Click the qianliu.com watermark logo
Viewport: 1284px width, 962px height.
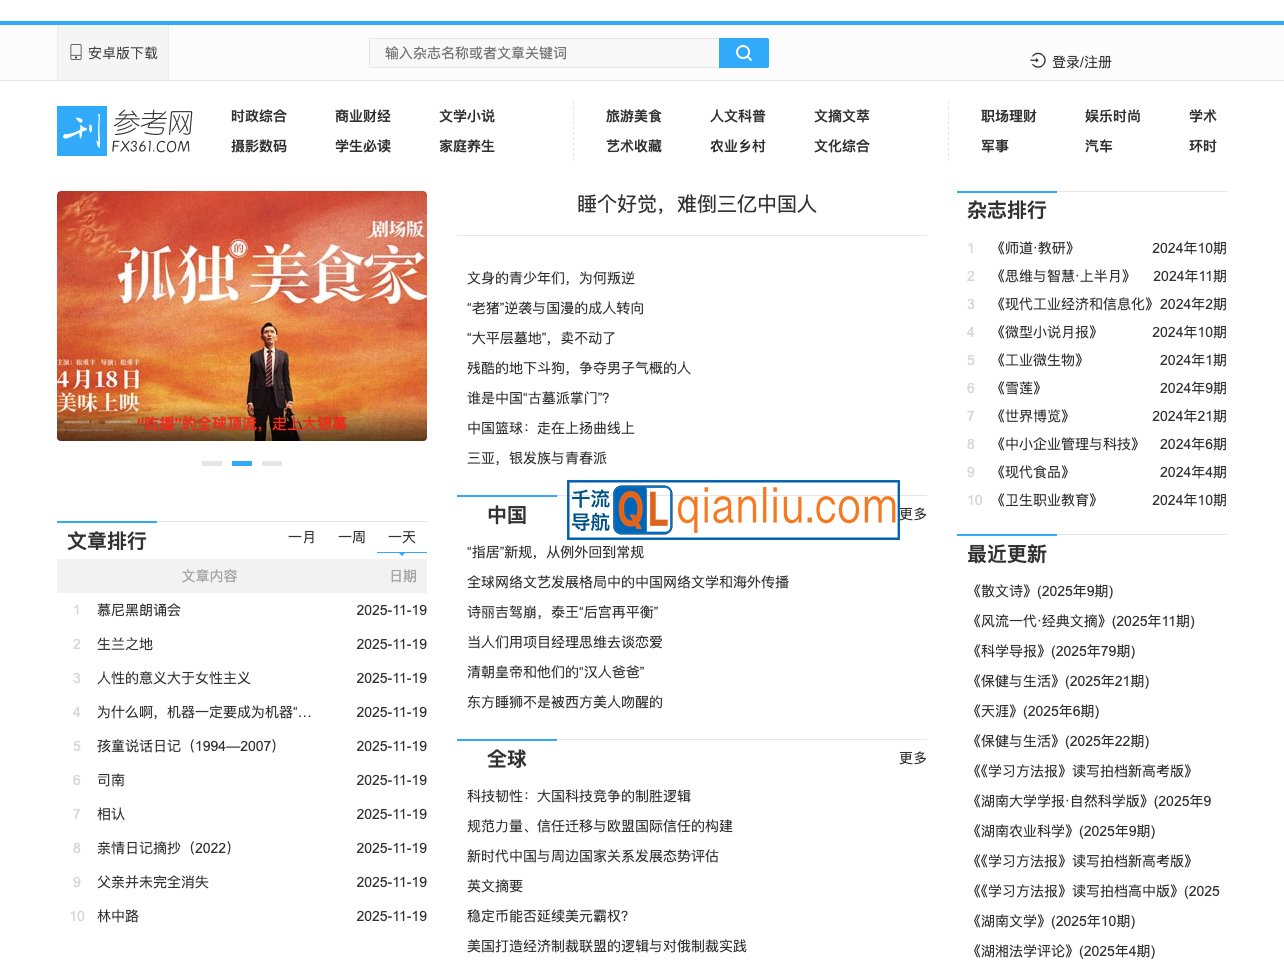pyautogui.click(x=733, y=511)
